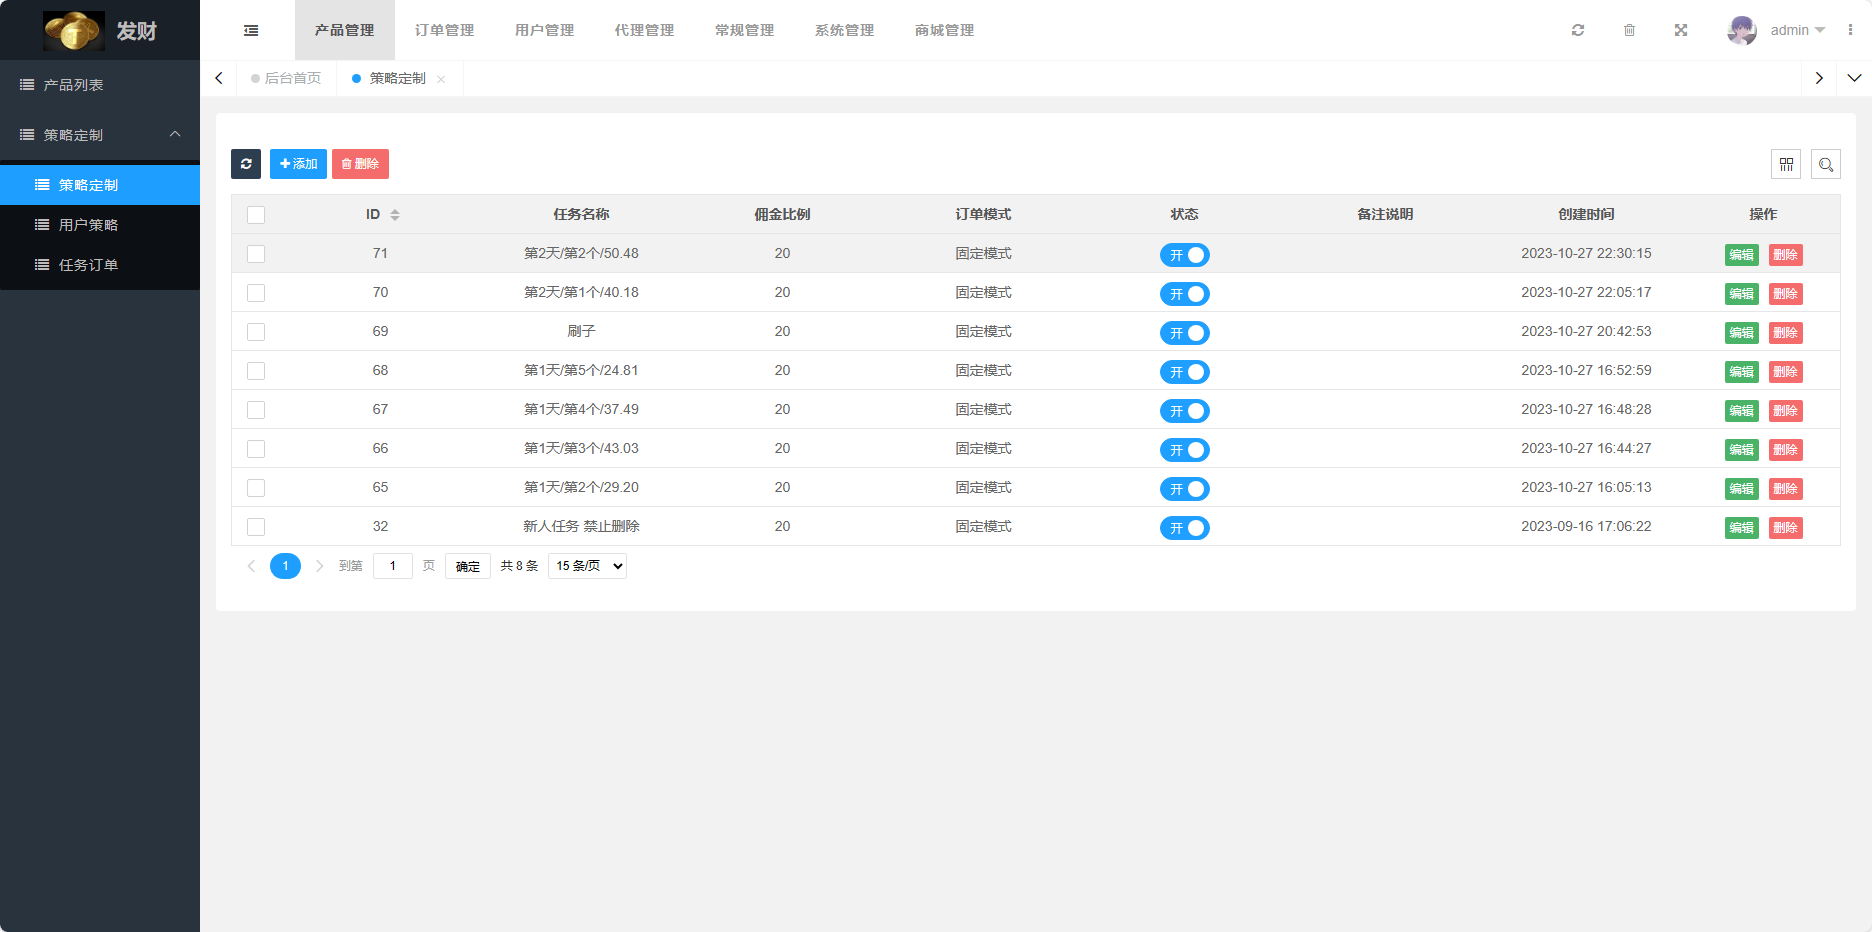1872x932 pixels.
Task: Click 删除 for row ID 32
Action: (x=1786, y=528)
